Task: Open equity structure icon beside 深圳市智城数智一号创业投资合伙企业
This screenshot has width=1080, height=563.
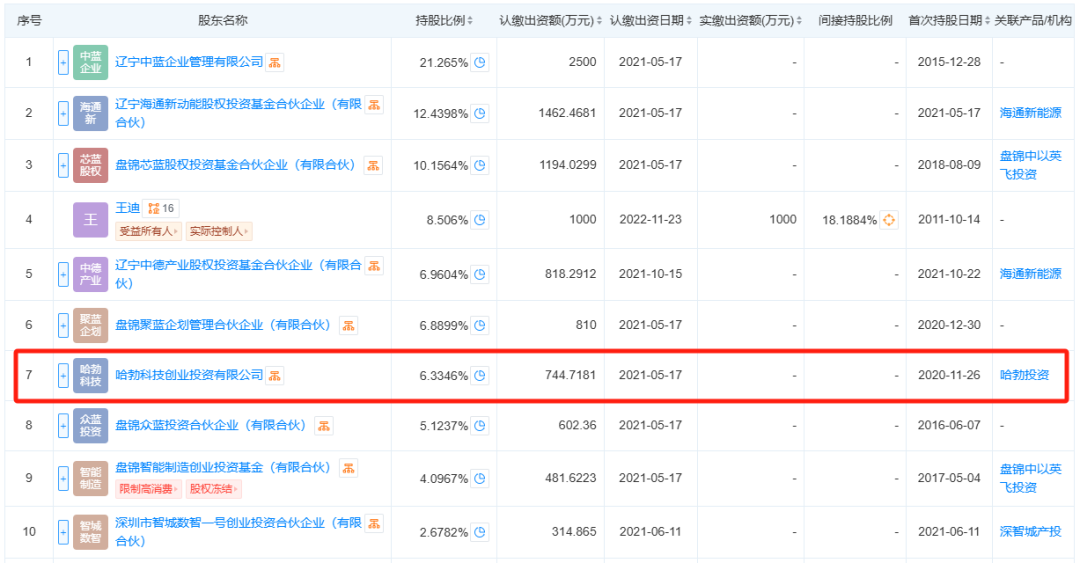Action: [x=374, y=524]
